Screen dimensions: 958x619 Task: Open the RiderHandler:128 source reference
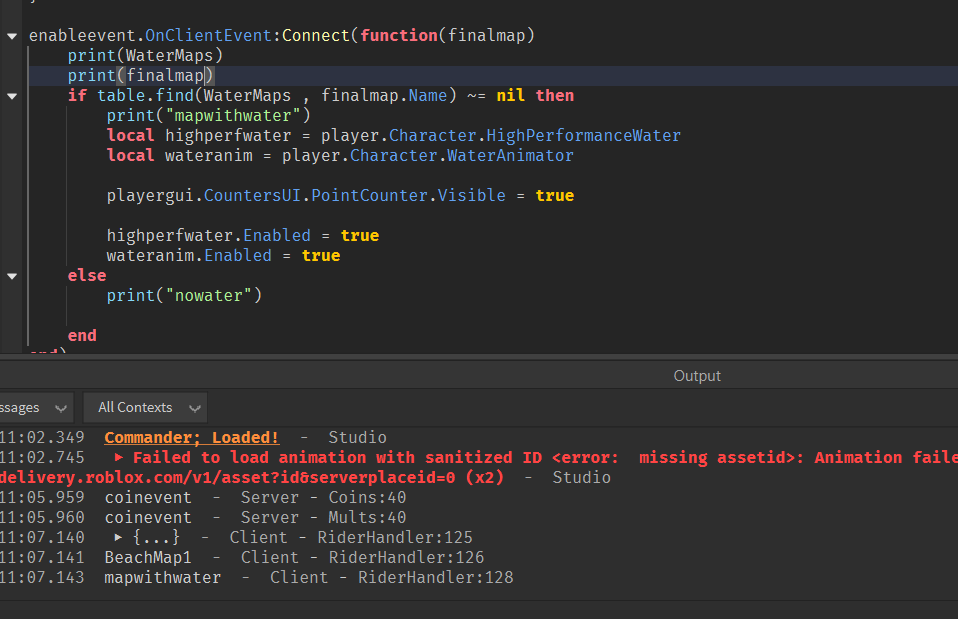435,578
